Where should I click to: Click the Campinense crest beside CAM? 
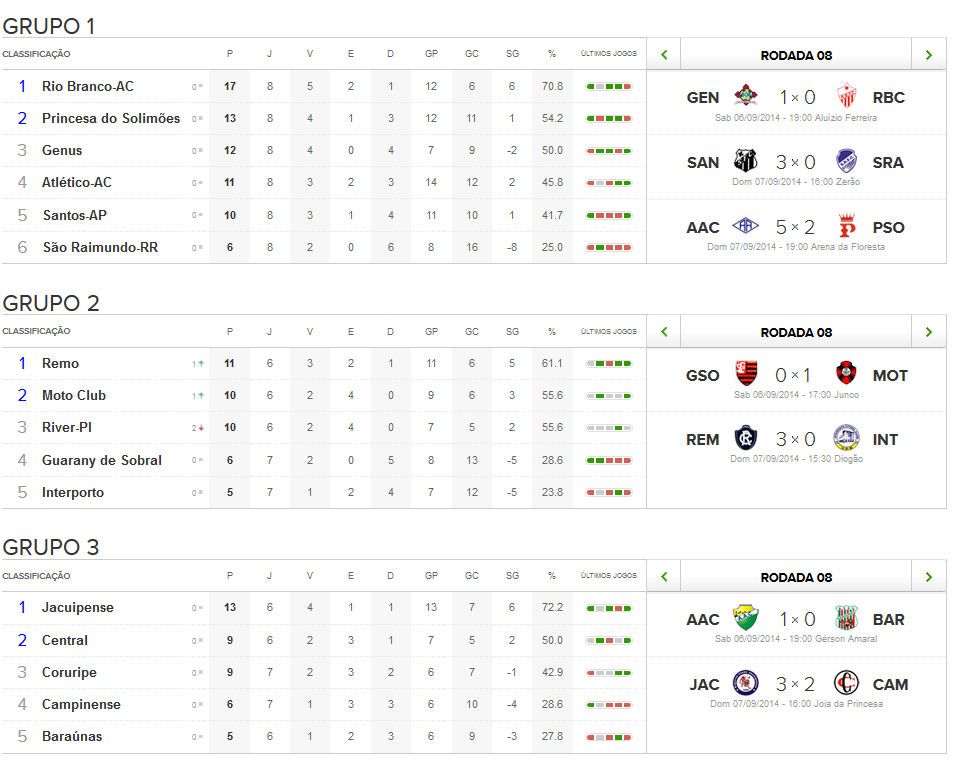(x=849, y=684)
